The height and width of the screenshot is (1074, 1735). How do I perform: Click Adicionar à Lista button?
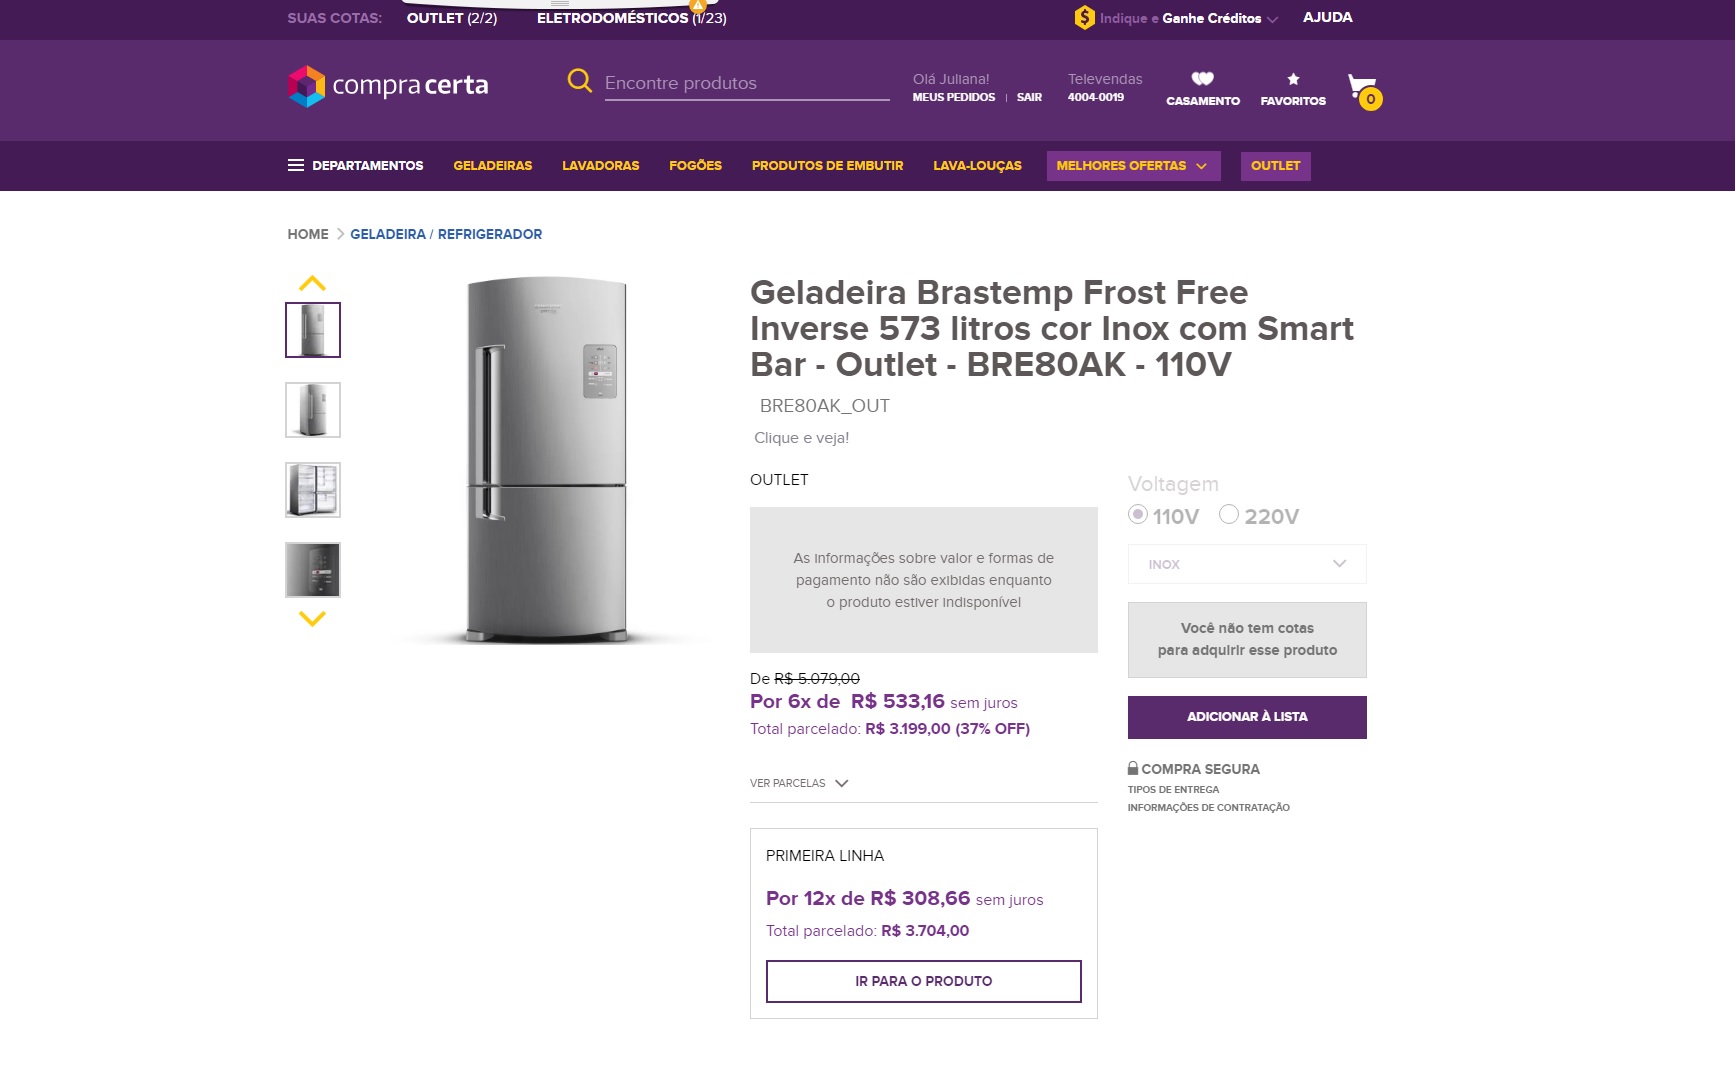point(1246,717)
